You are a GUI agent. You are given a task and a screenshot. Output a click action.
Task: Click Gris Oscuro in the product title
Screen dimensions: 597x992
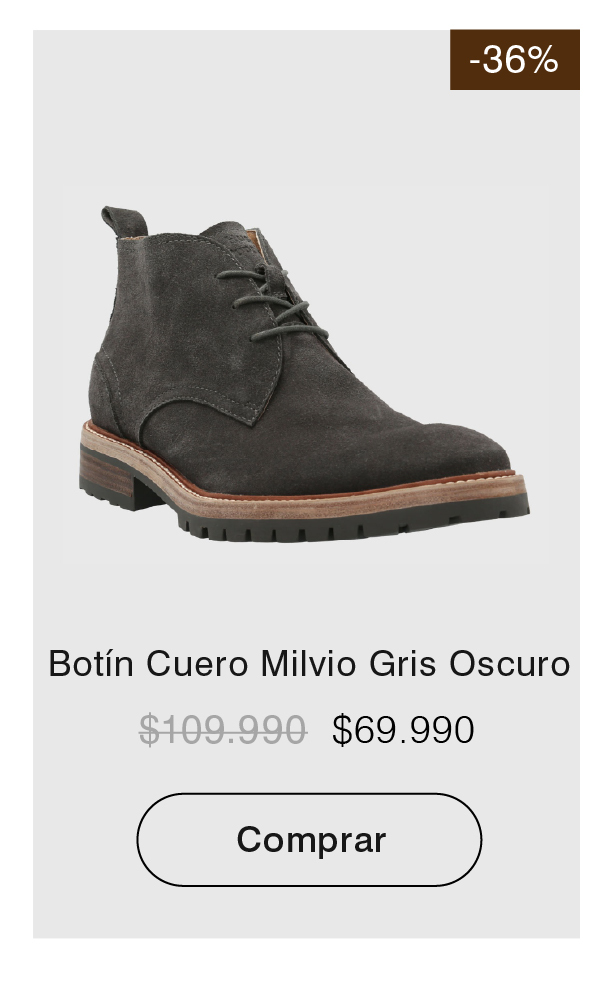coord(470,664)
